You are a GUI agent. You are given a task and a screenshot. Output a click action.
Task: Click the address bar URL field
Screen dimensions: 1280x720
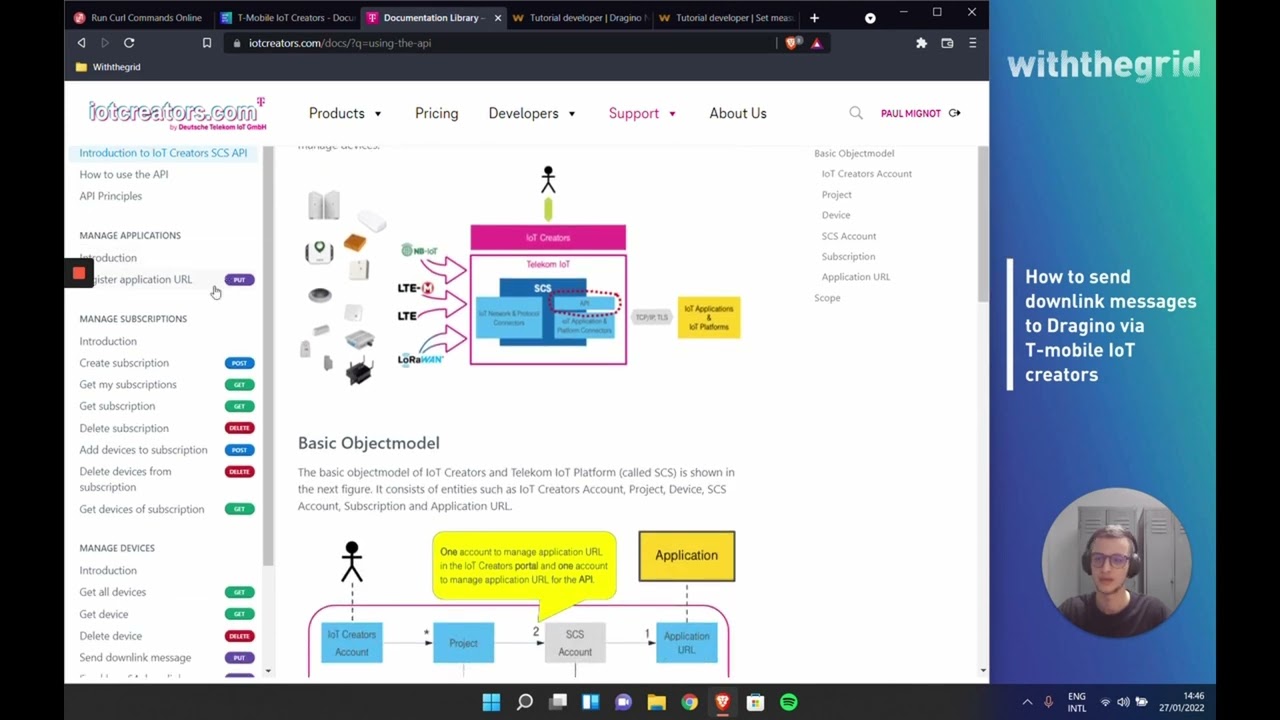(500, 43)
